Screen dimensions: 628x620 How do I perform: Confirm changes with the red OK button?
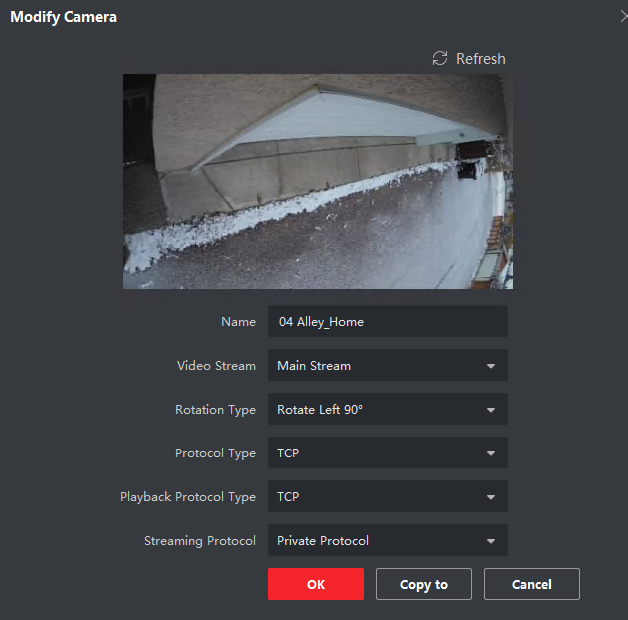click(315, 585)
